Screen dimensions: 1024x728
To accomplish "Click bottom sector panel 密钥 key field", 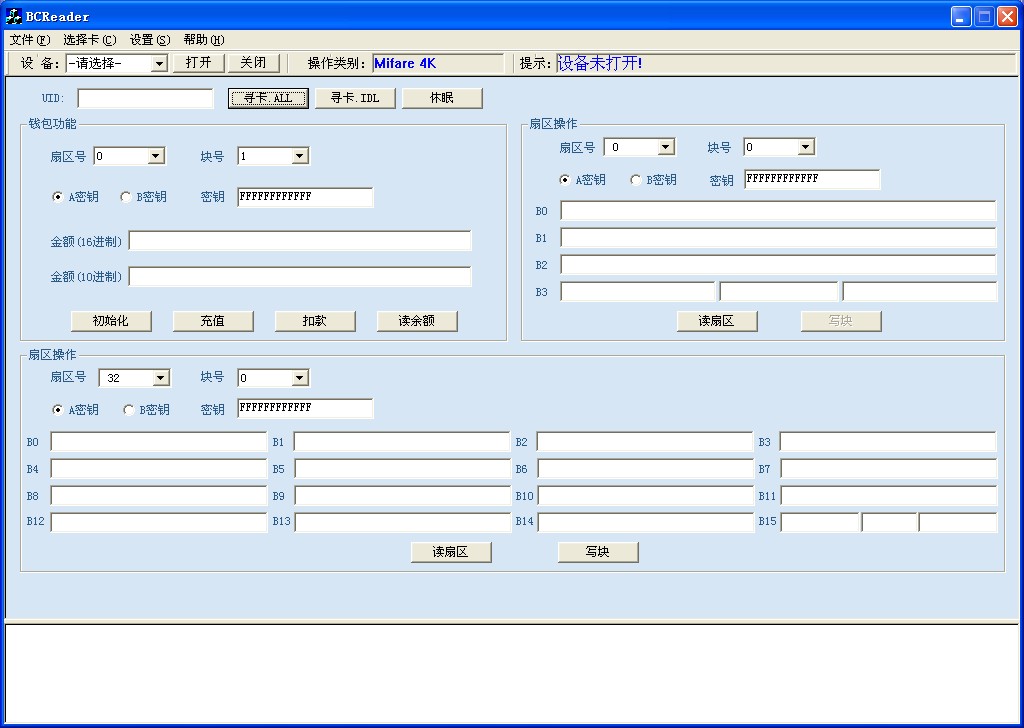I will click(x=305, y=408).
